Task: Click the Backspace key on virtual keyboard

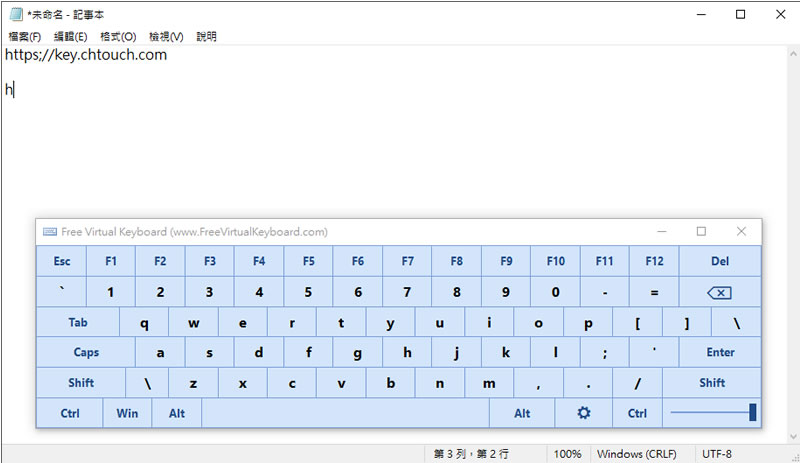Action: point(719,292)
